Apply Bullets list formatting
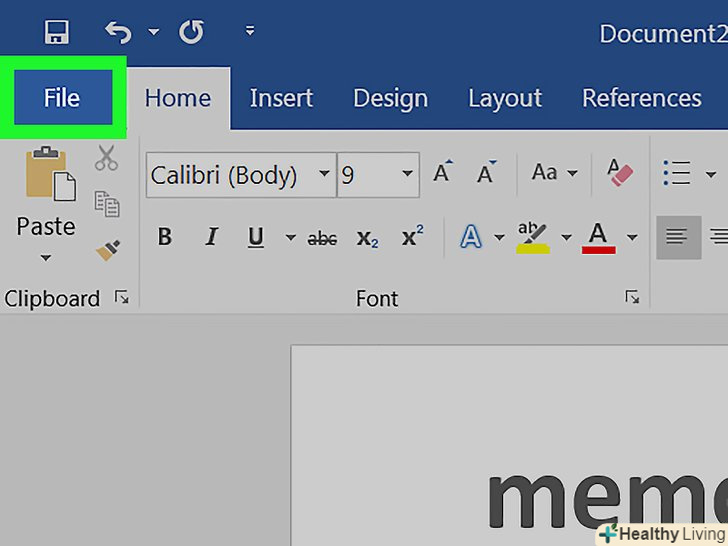This screenshot has height=546, width=728. [x=677, y=173]
